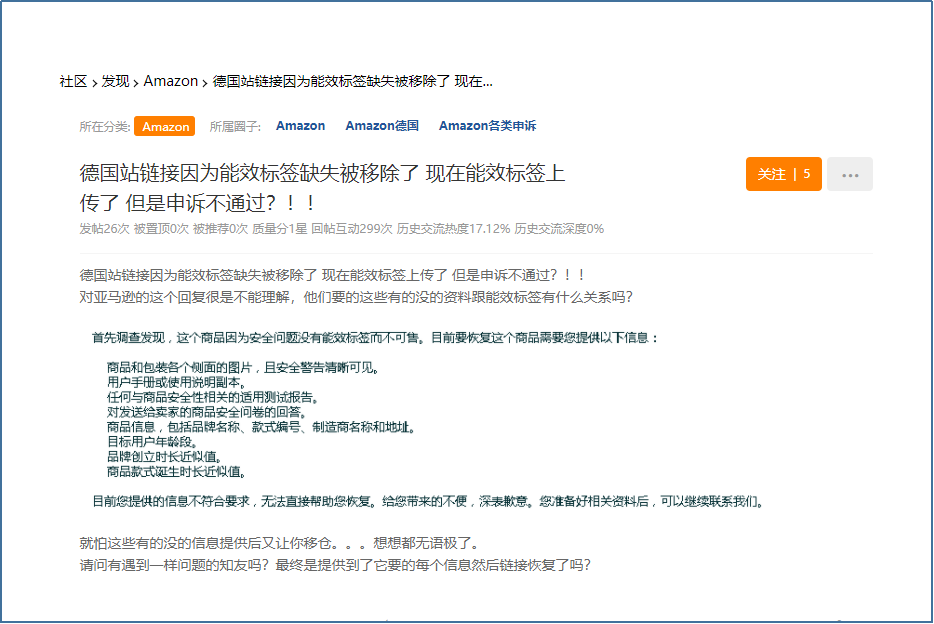Navigate to 发现 in the breadcrumb
The width and height of the screenshot is (934, 624).
pos(115,81)
